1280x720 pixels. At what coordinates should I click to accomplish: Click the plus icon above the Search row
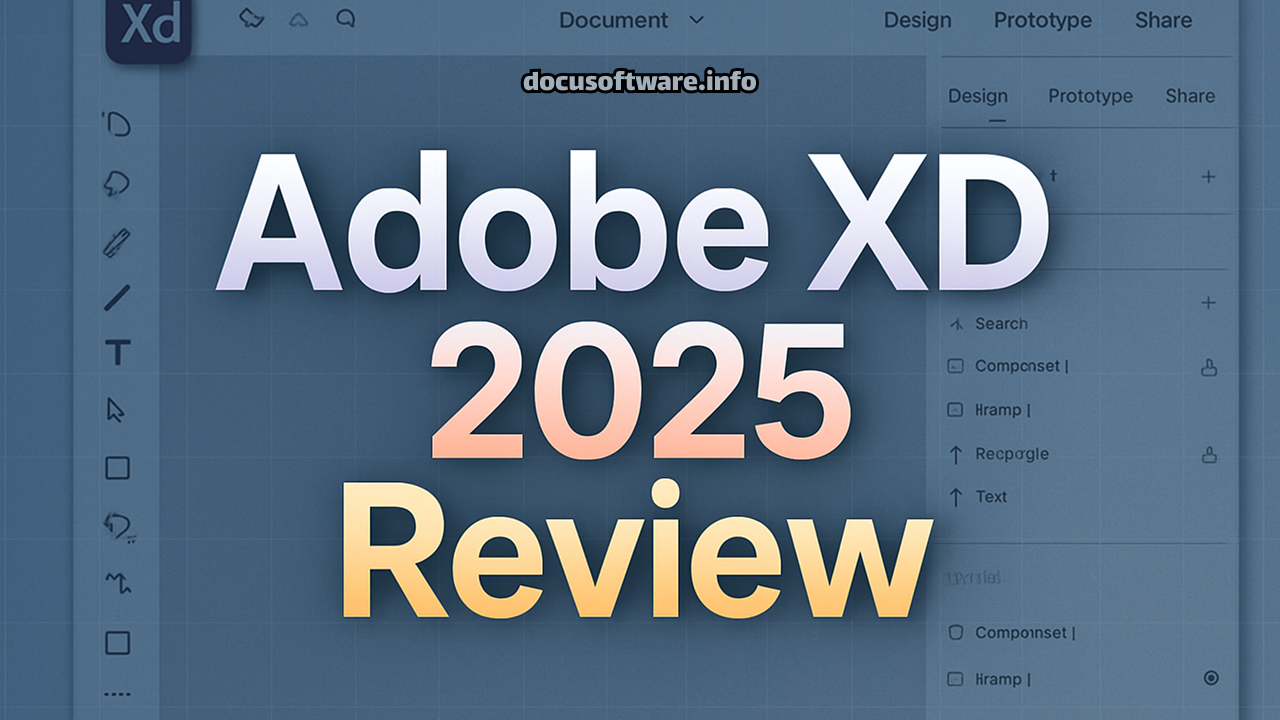coord(1208,303)
